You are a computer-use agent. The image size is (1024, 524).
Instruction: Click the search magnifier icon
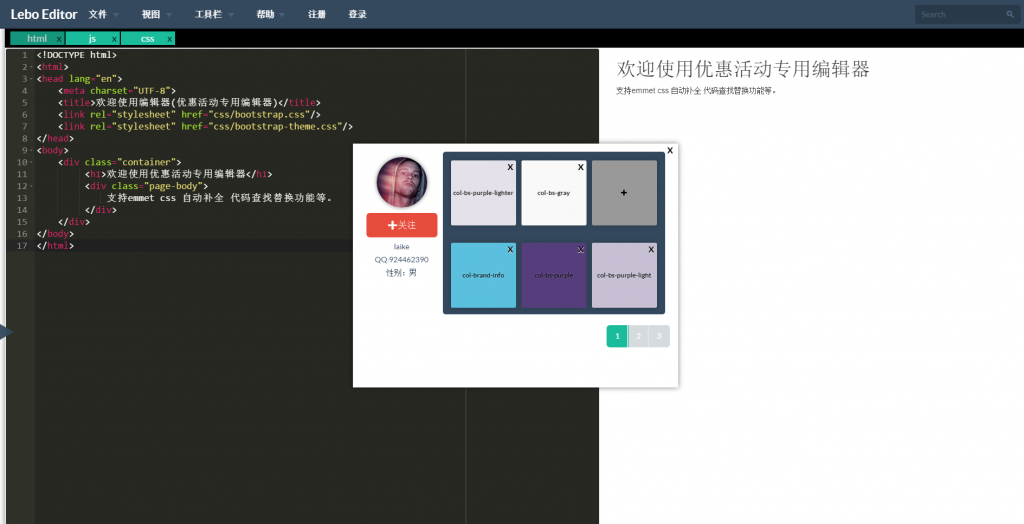[x=1010, y=15]
